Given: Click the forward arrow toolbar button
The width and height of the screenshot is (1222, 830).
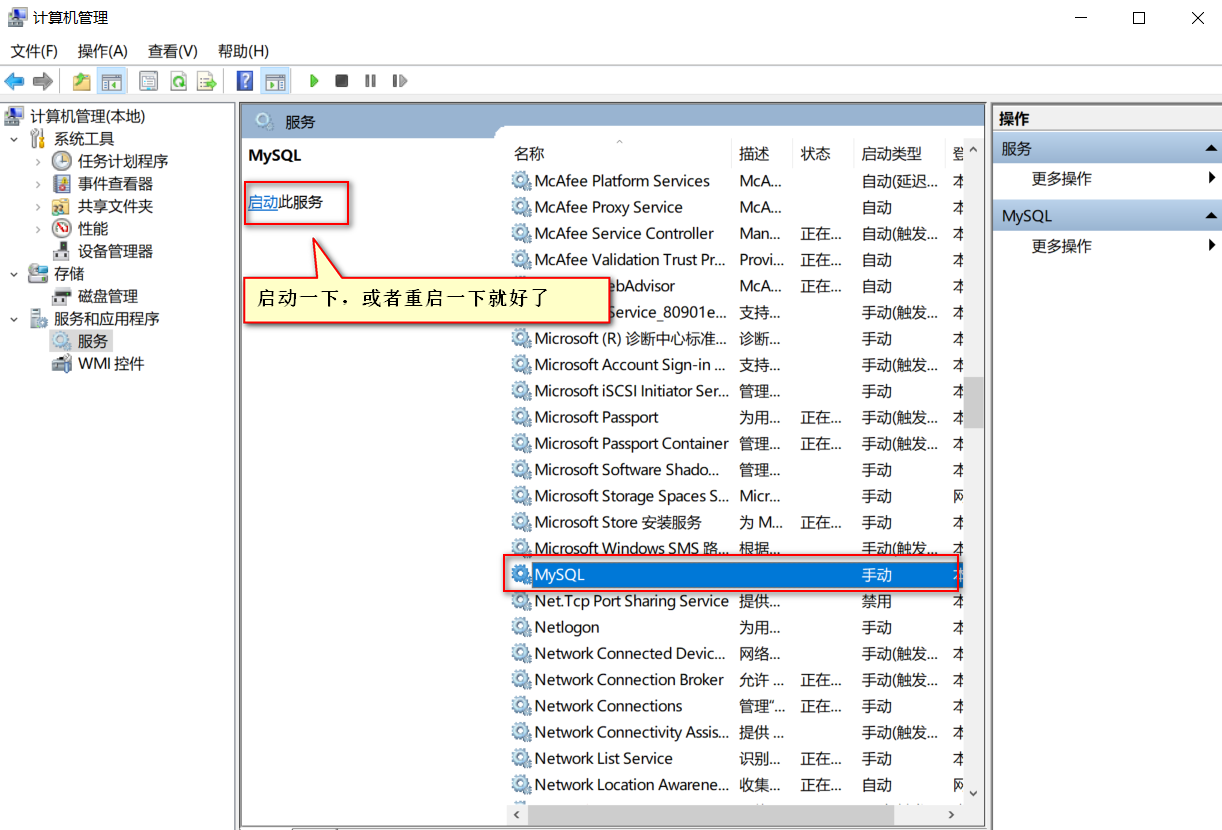Looking at the screenshot, I should click(42, 81).
